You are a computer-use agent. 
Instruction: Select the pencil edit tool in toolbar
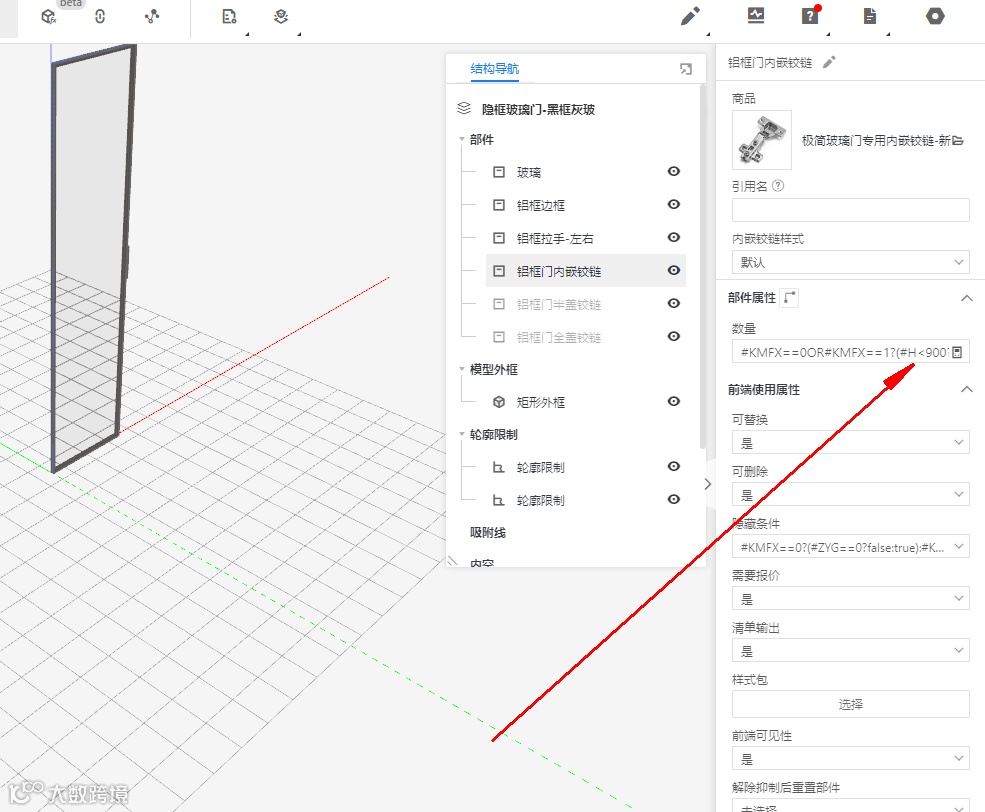[690, 16]
